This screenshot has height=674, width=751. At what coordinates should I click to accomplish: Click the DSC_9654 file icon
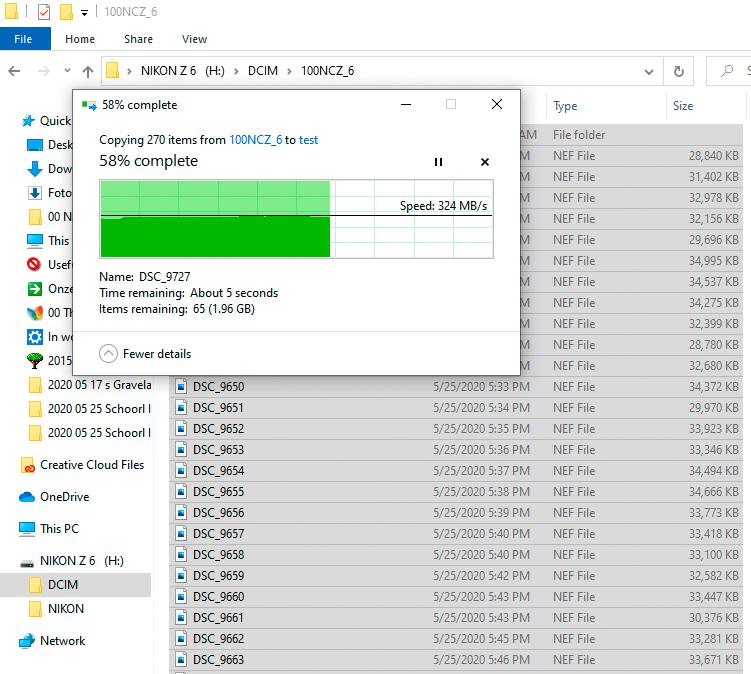tap(181, 471)
